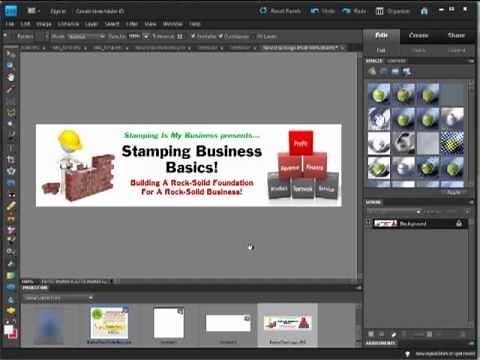
Task: Show Filters in the Effects panel
Action: [x=372, y=71]
